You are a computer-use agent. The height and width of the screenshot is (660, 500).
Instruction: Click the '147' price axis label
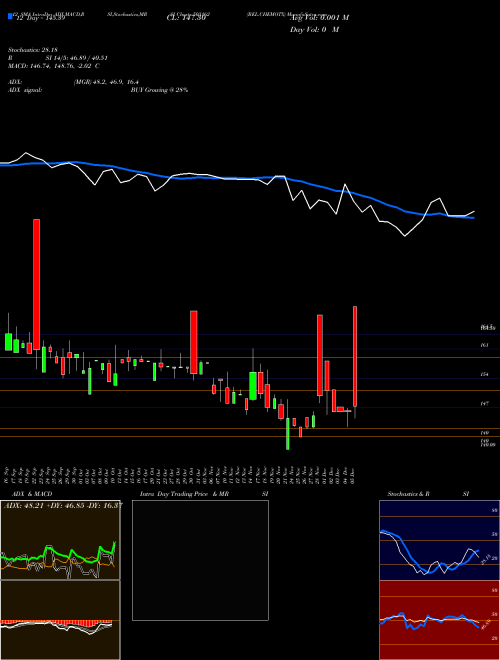click(x=484, y=404)
